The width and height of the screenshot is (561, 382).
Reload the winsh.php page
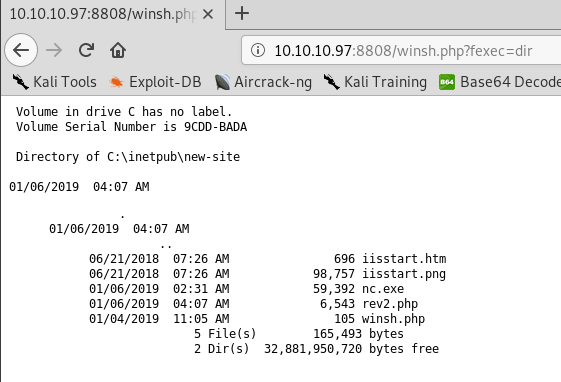tap(86, 50)
